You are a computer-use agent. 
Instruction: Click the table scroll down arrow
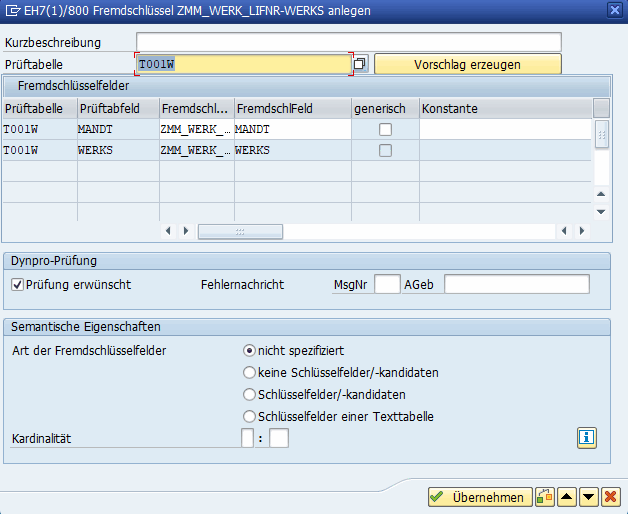pyautogui.click(x=601, y=212)
